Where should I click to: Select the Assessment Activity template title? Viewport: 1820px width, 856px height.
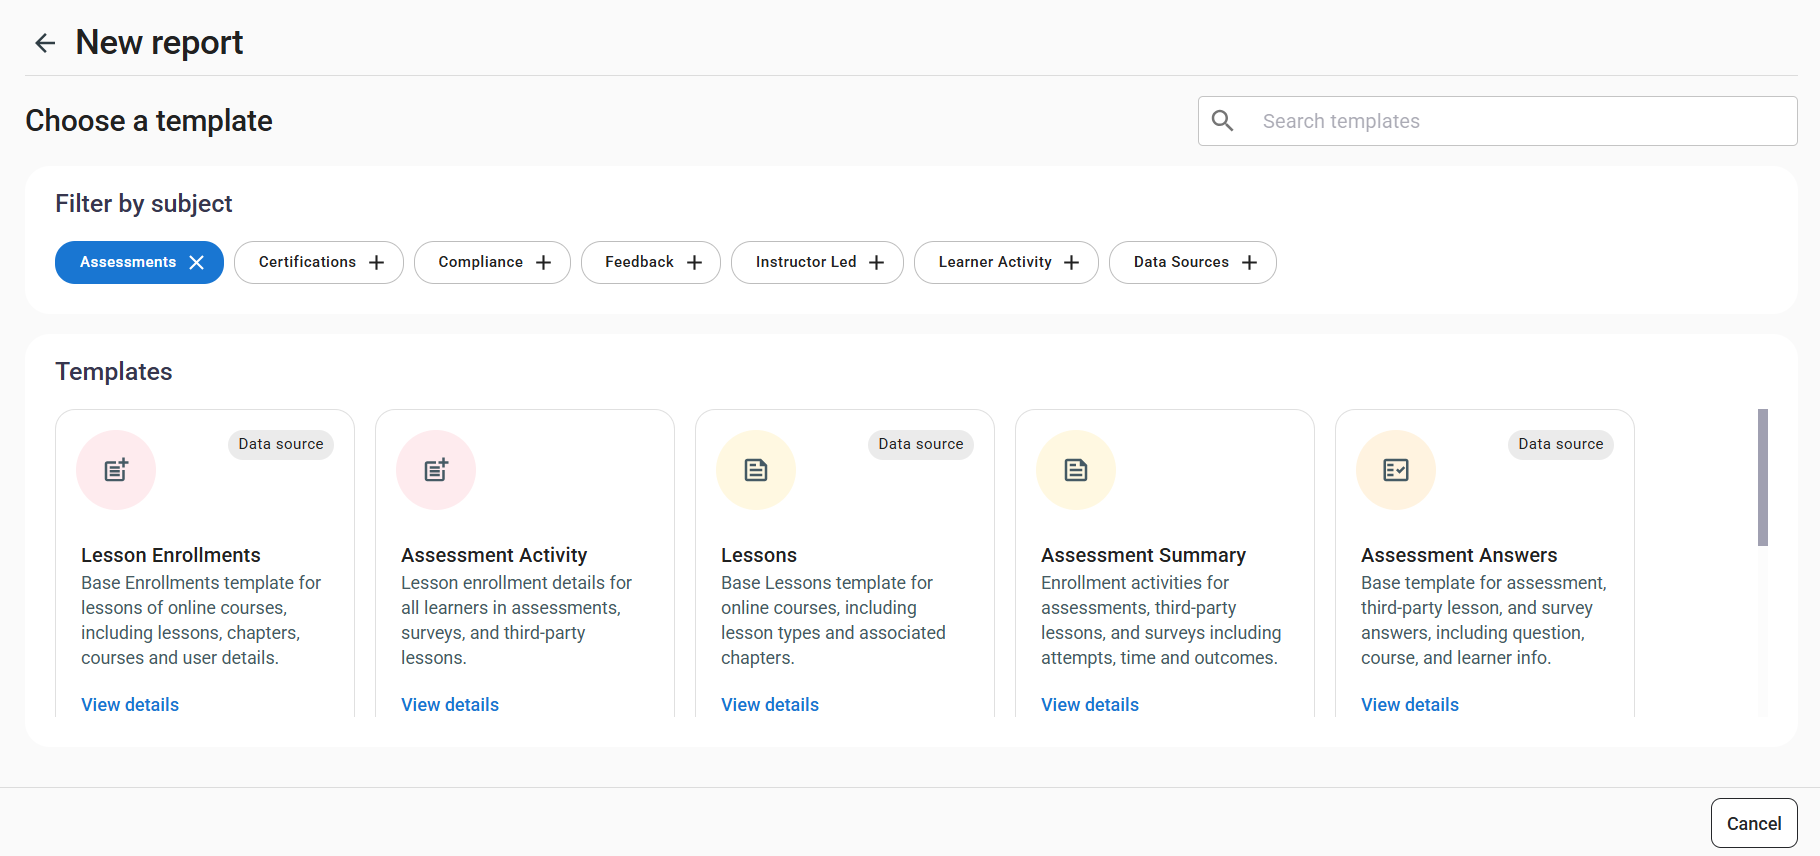click(x=494, y=555)
